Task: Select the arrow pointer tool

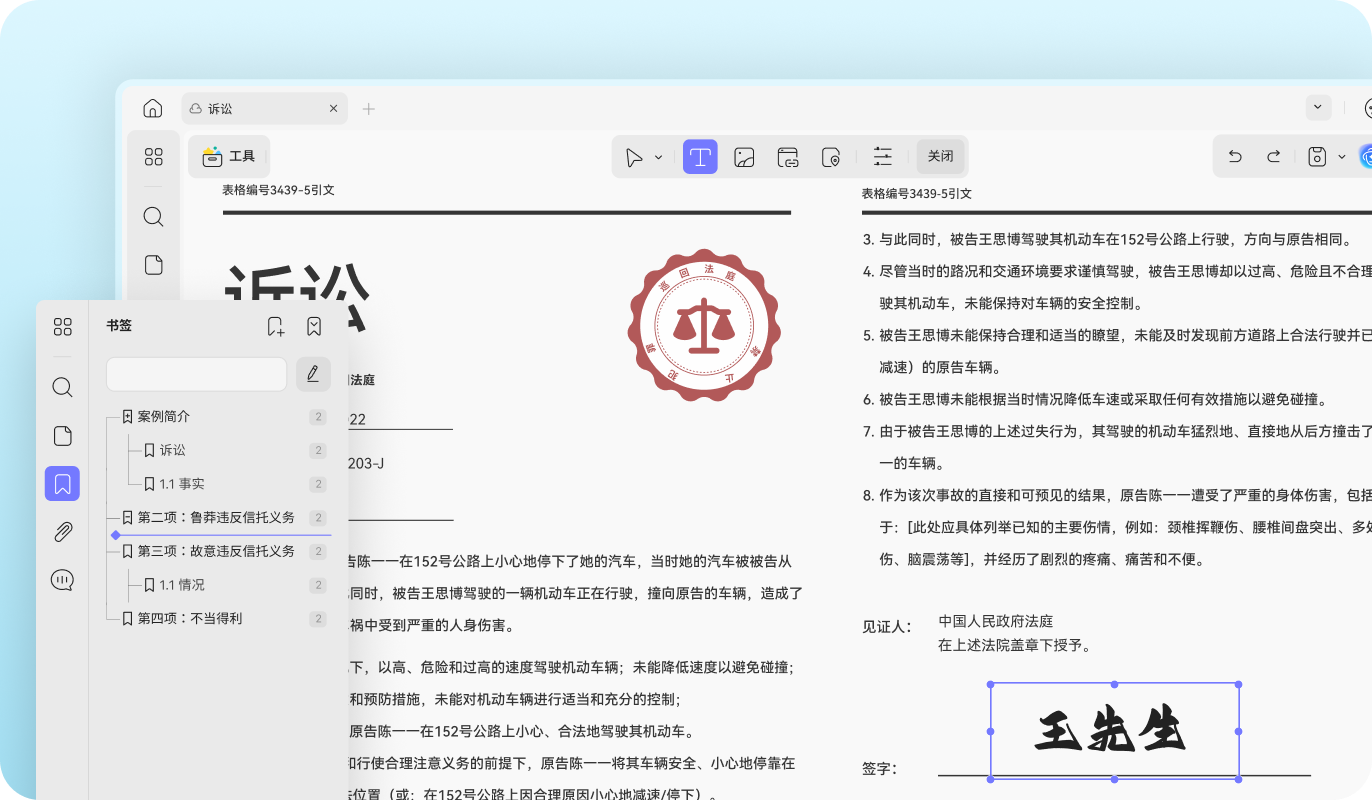Action: tap(634, 157)
